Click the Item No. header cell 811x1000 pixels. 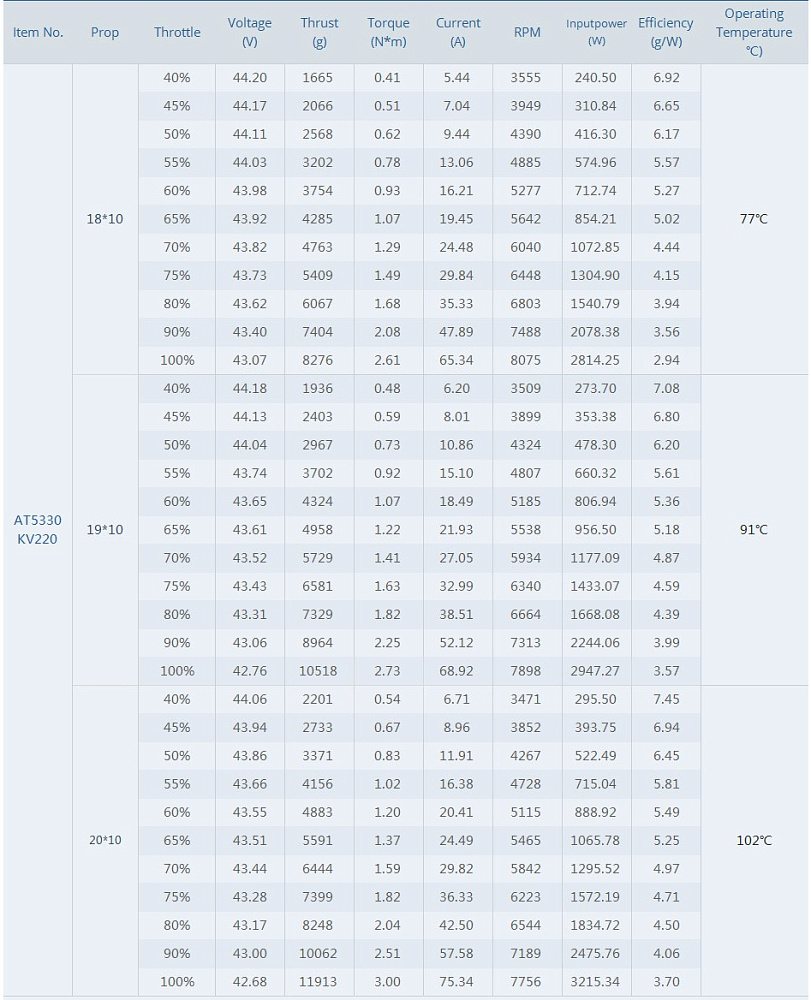click(x=38, y=32)
